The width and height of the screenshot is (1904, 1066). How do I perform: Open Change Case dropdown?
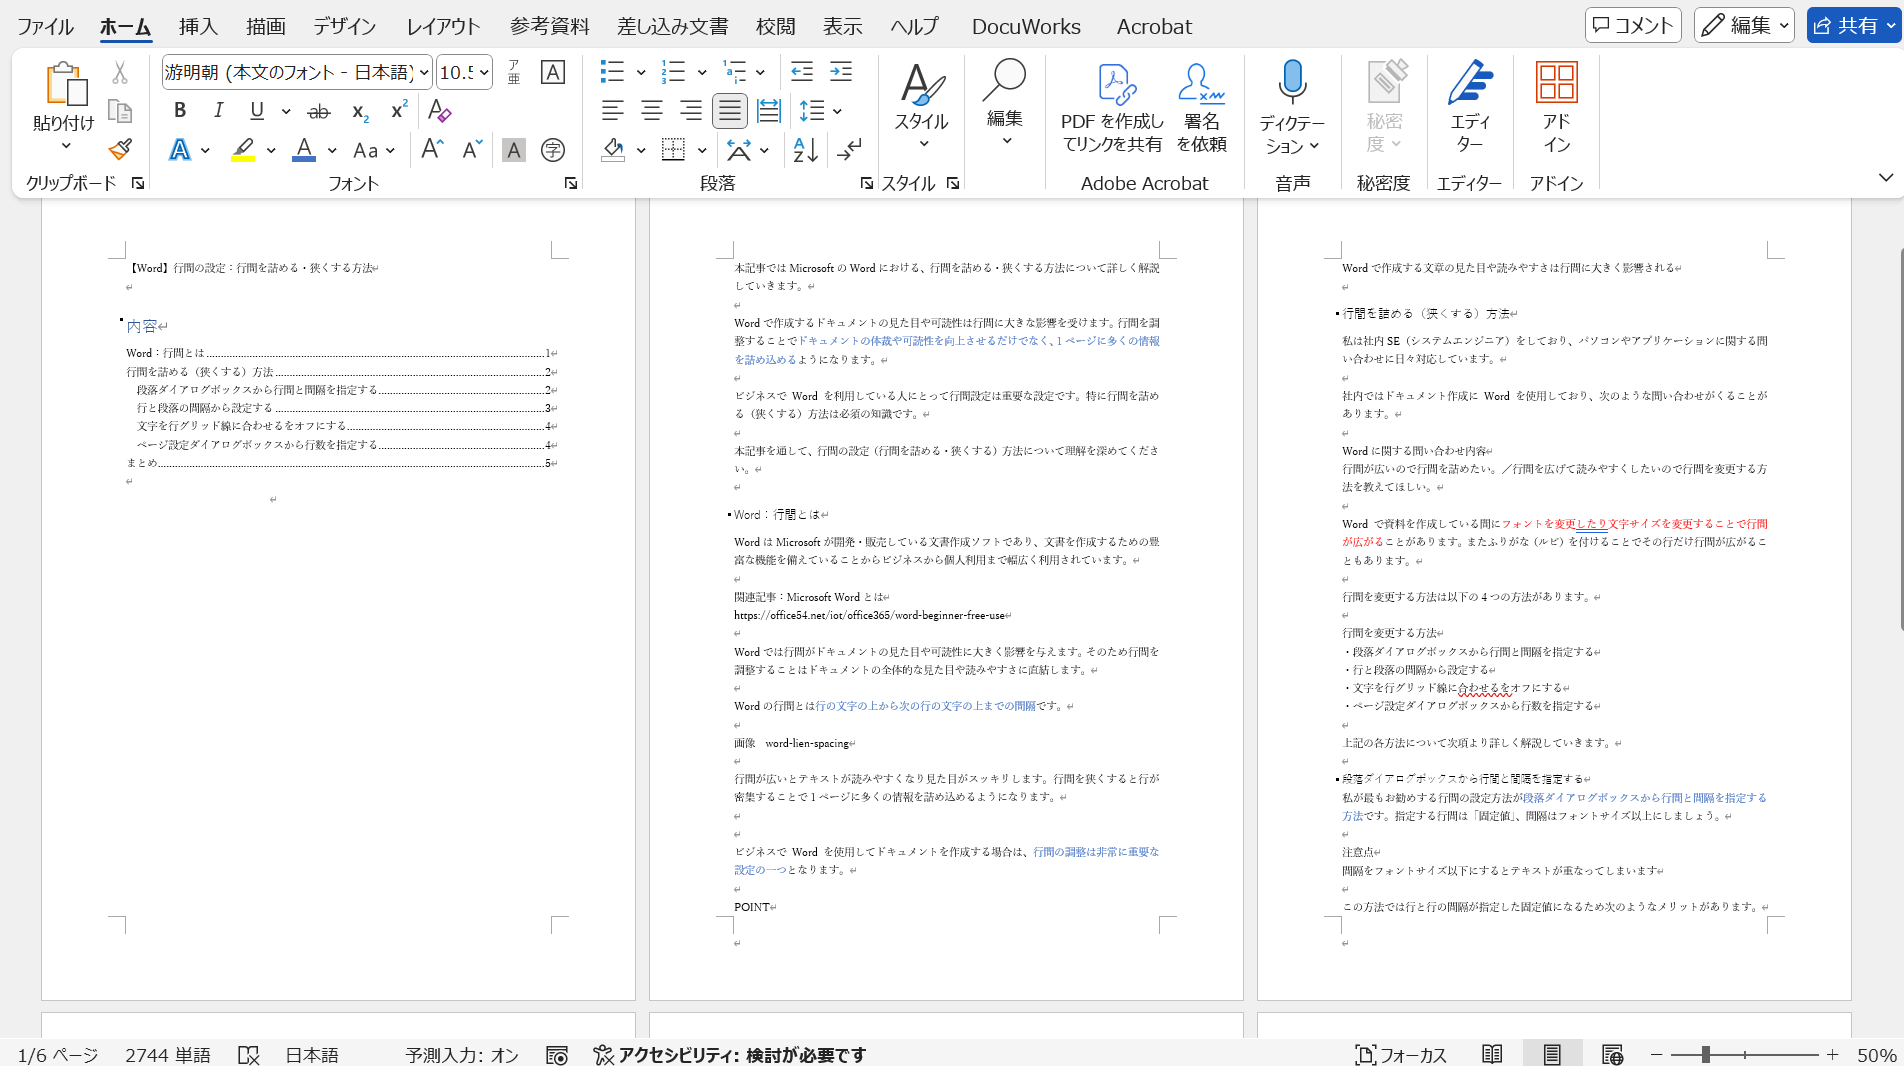[x=374, y=150]
